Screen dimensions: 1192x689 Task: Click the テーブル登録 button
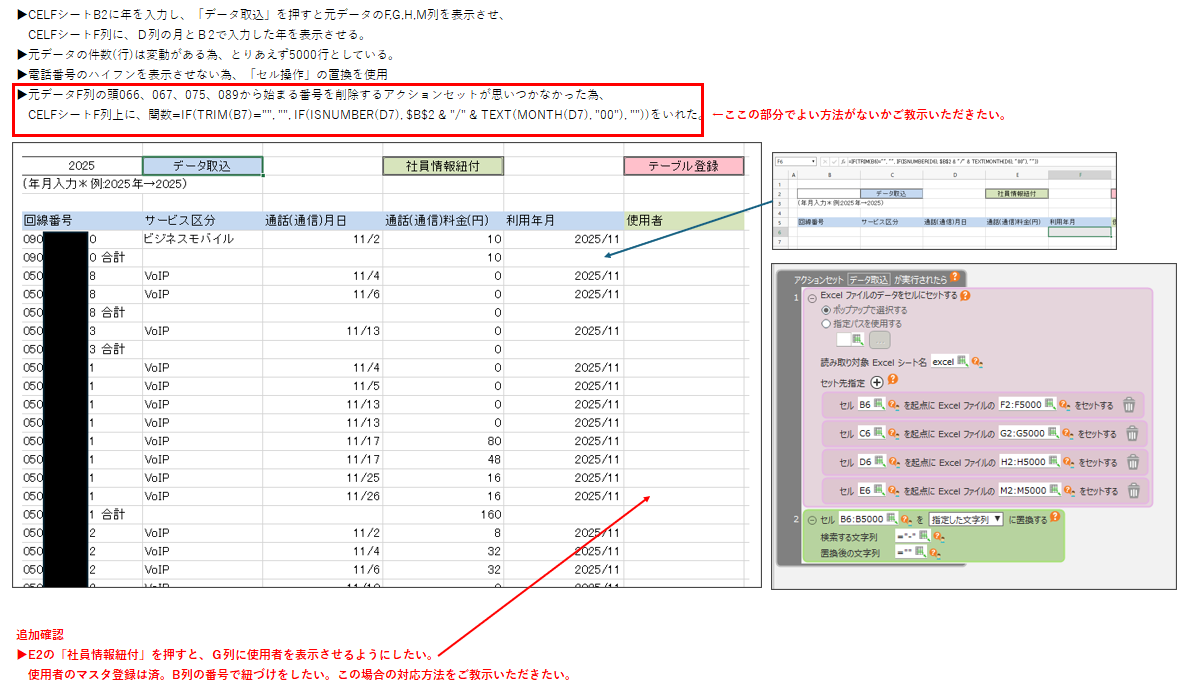pyautogui.click(x=684, y=166)
